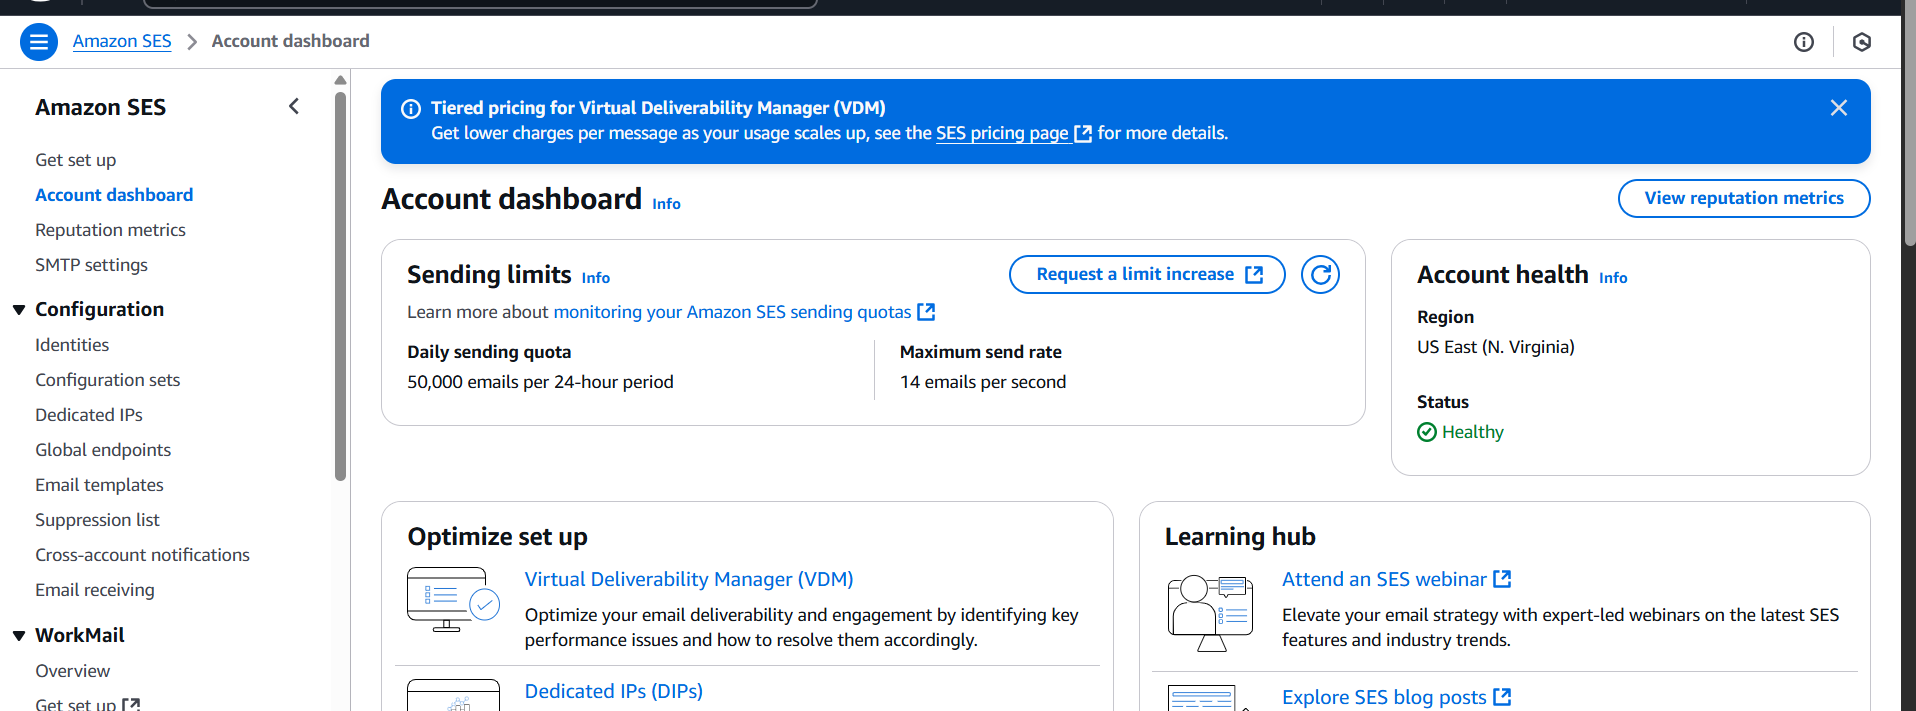Click the external link icon after sending quotas link
The image size is (1916, 711).
[927, 312]
